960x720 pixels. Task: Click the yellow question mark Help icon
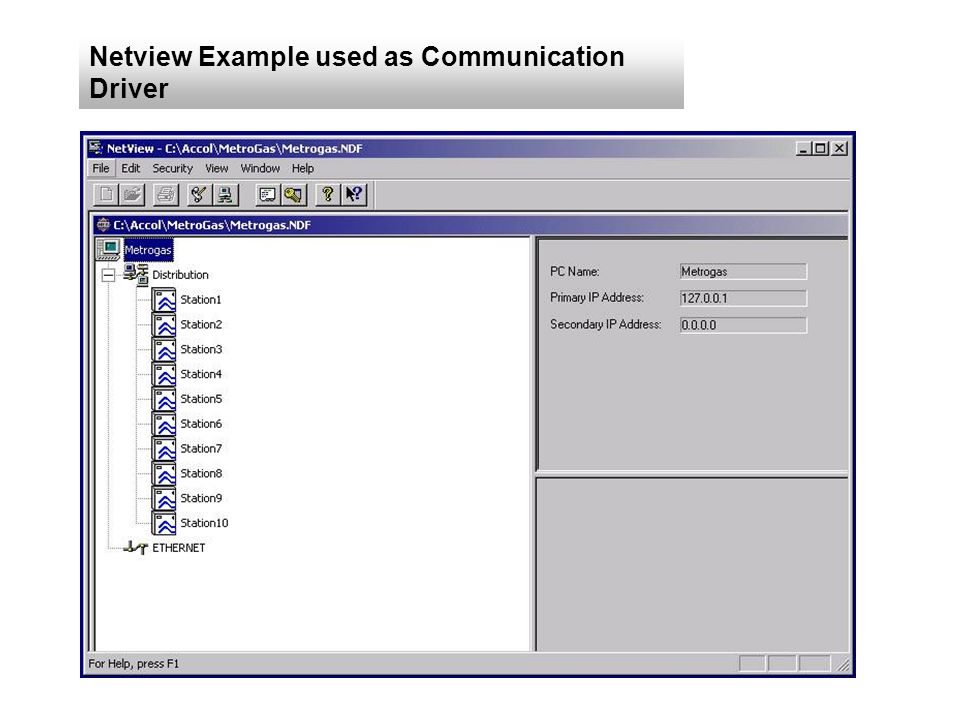tap(328, 195)
